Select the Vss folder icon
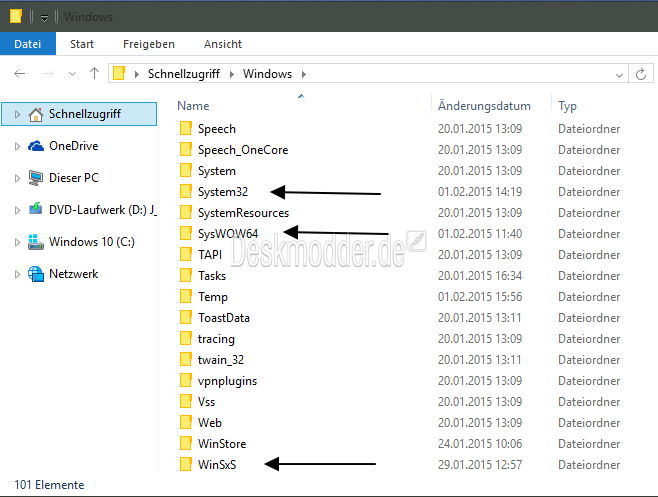The height and width of the screenshot is (497, 658). (x=186, y=401)
